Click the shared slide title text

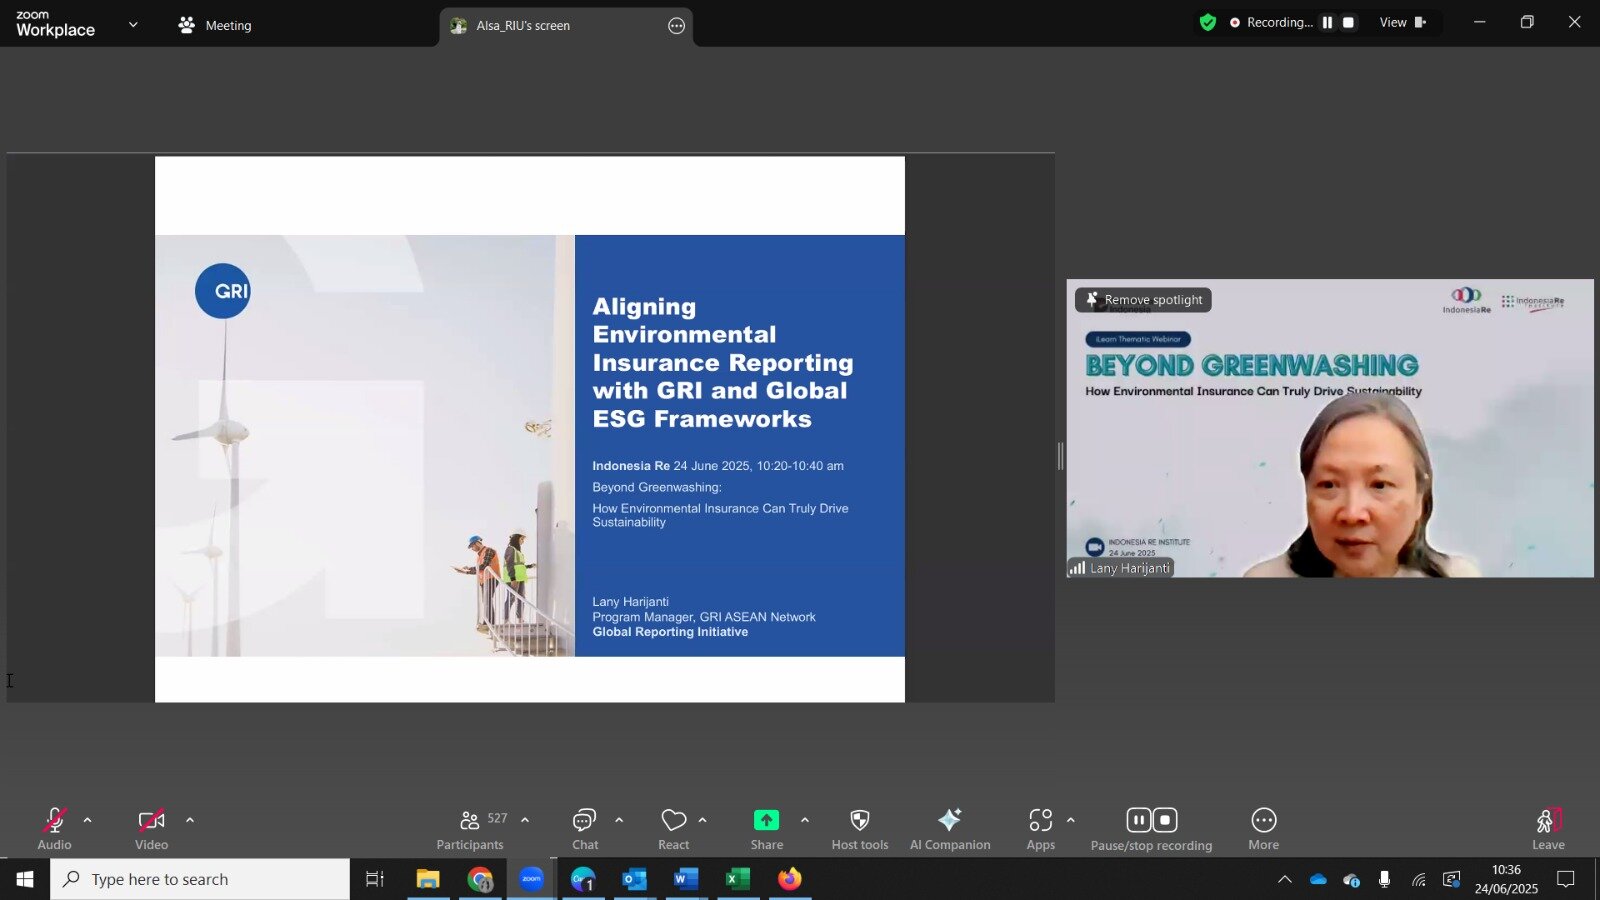(722, 363)
